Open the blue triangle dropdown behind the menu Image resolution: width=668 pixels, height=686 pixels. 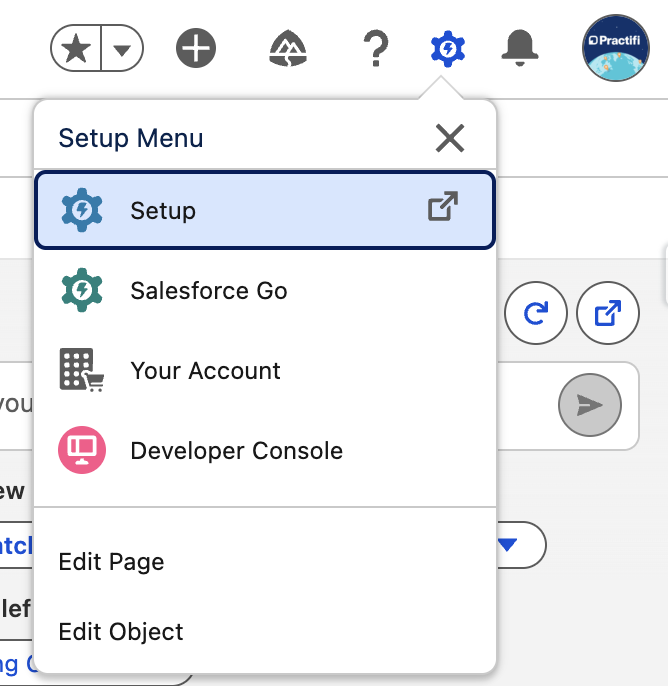[x=521, y=545]
